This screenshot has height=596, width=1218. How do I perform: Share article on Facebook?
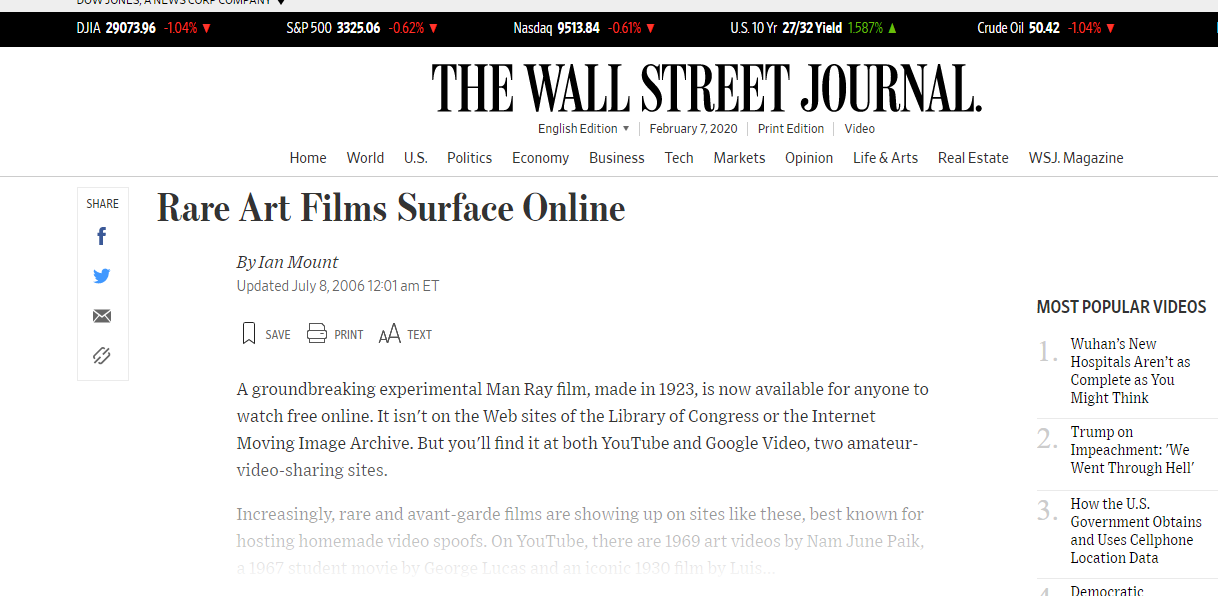coord(101,237)
